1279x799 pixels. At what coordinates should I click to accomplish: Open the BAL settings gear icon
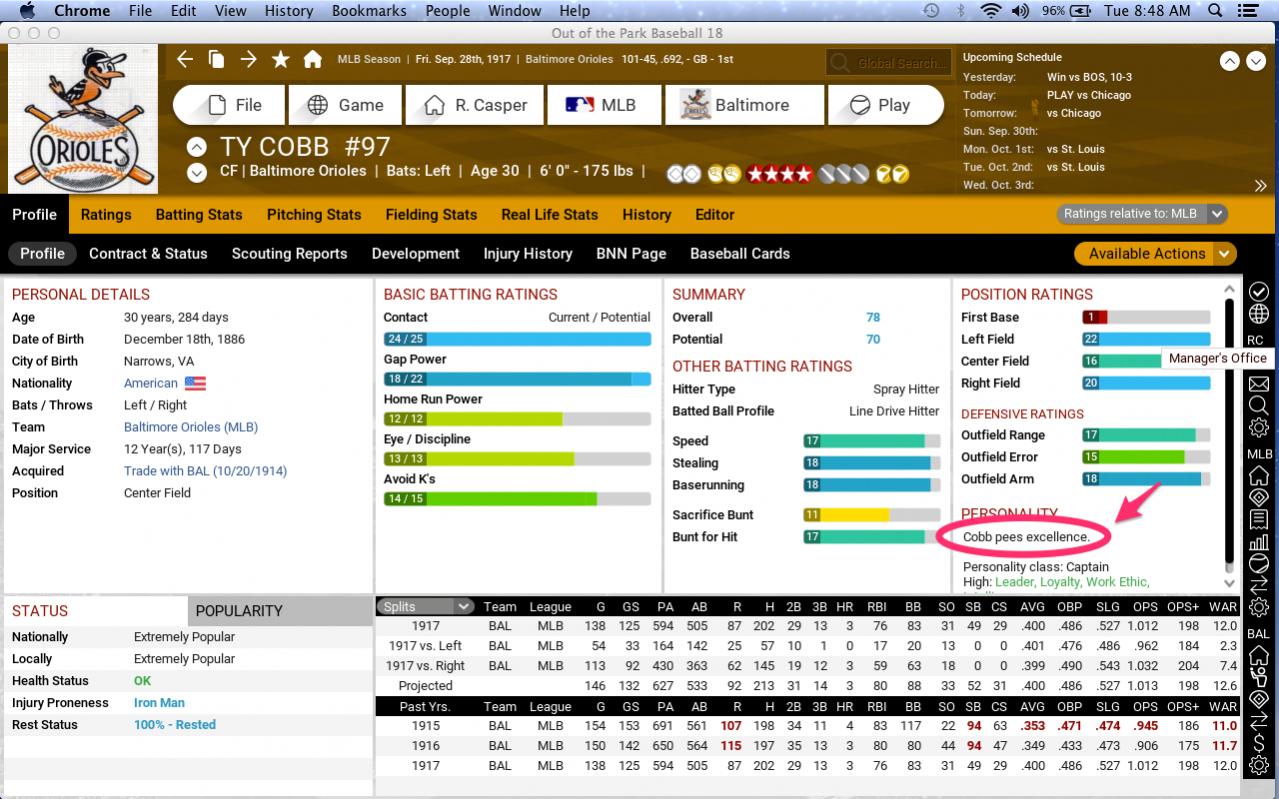(x=1259, y=766)
